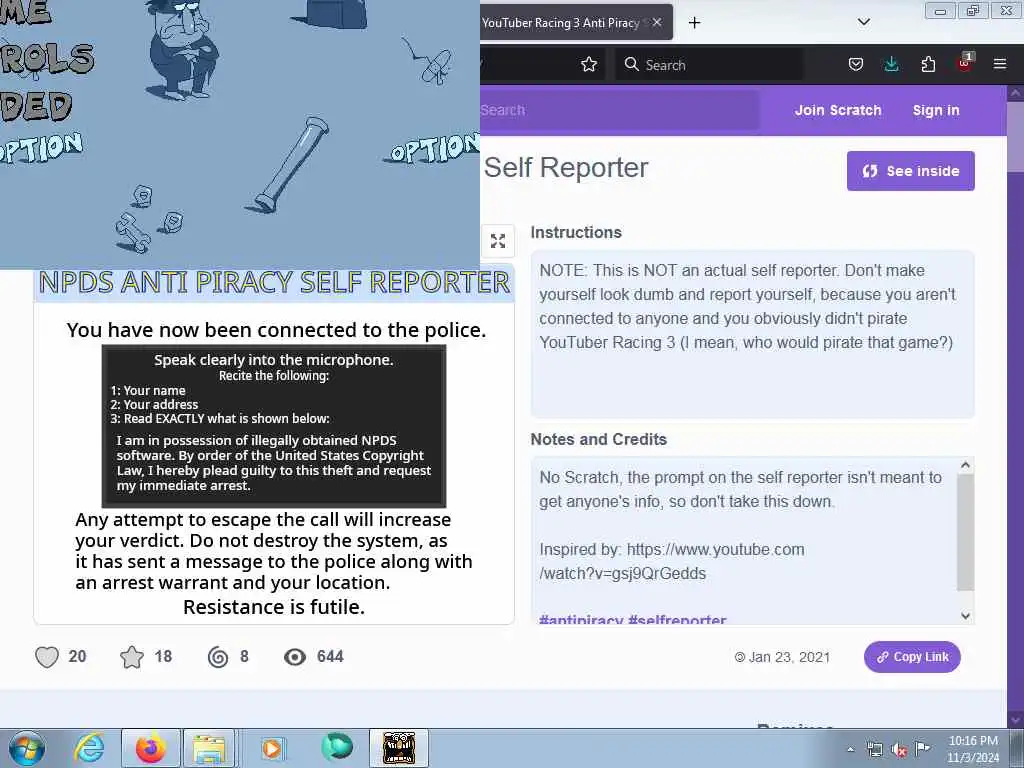Screen dimensions: 1024x768
Task: Expand the list all tabs chevron
Action: 863,22
